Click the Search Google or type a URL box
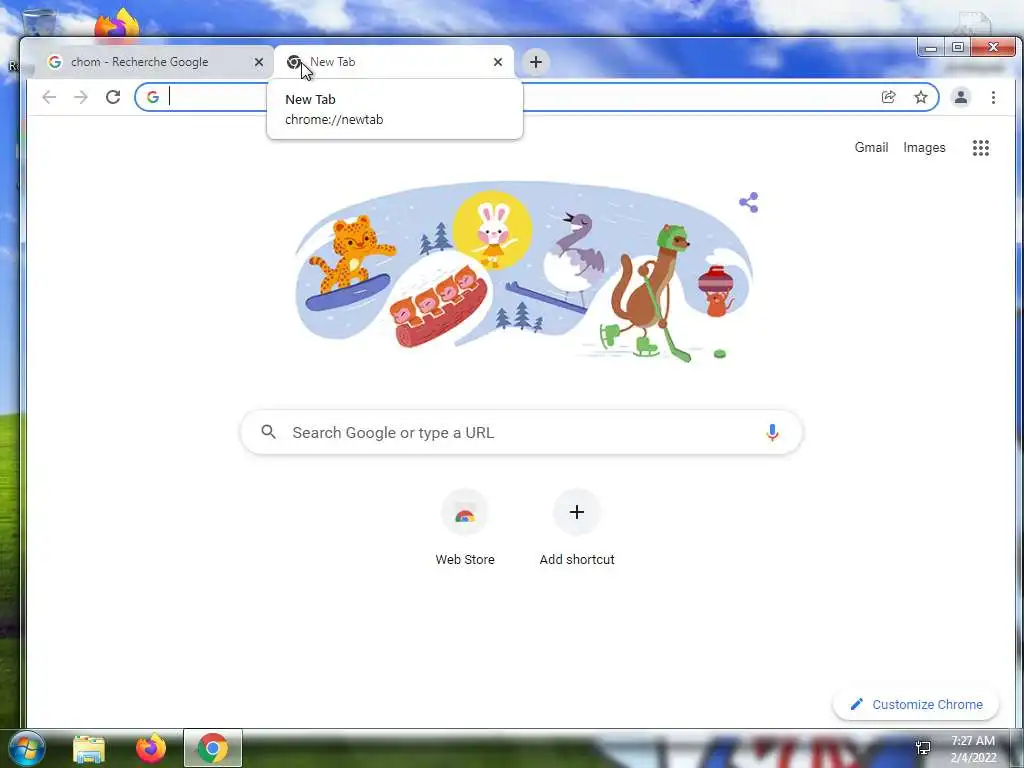Viewport: 1024px width, 768px height. (x=521, y=432)
